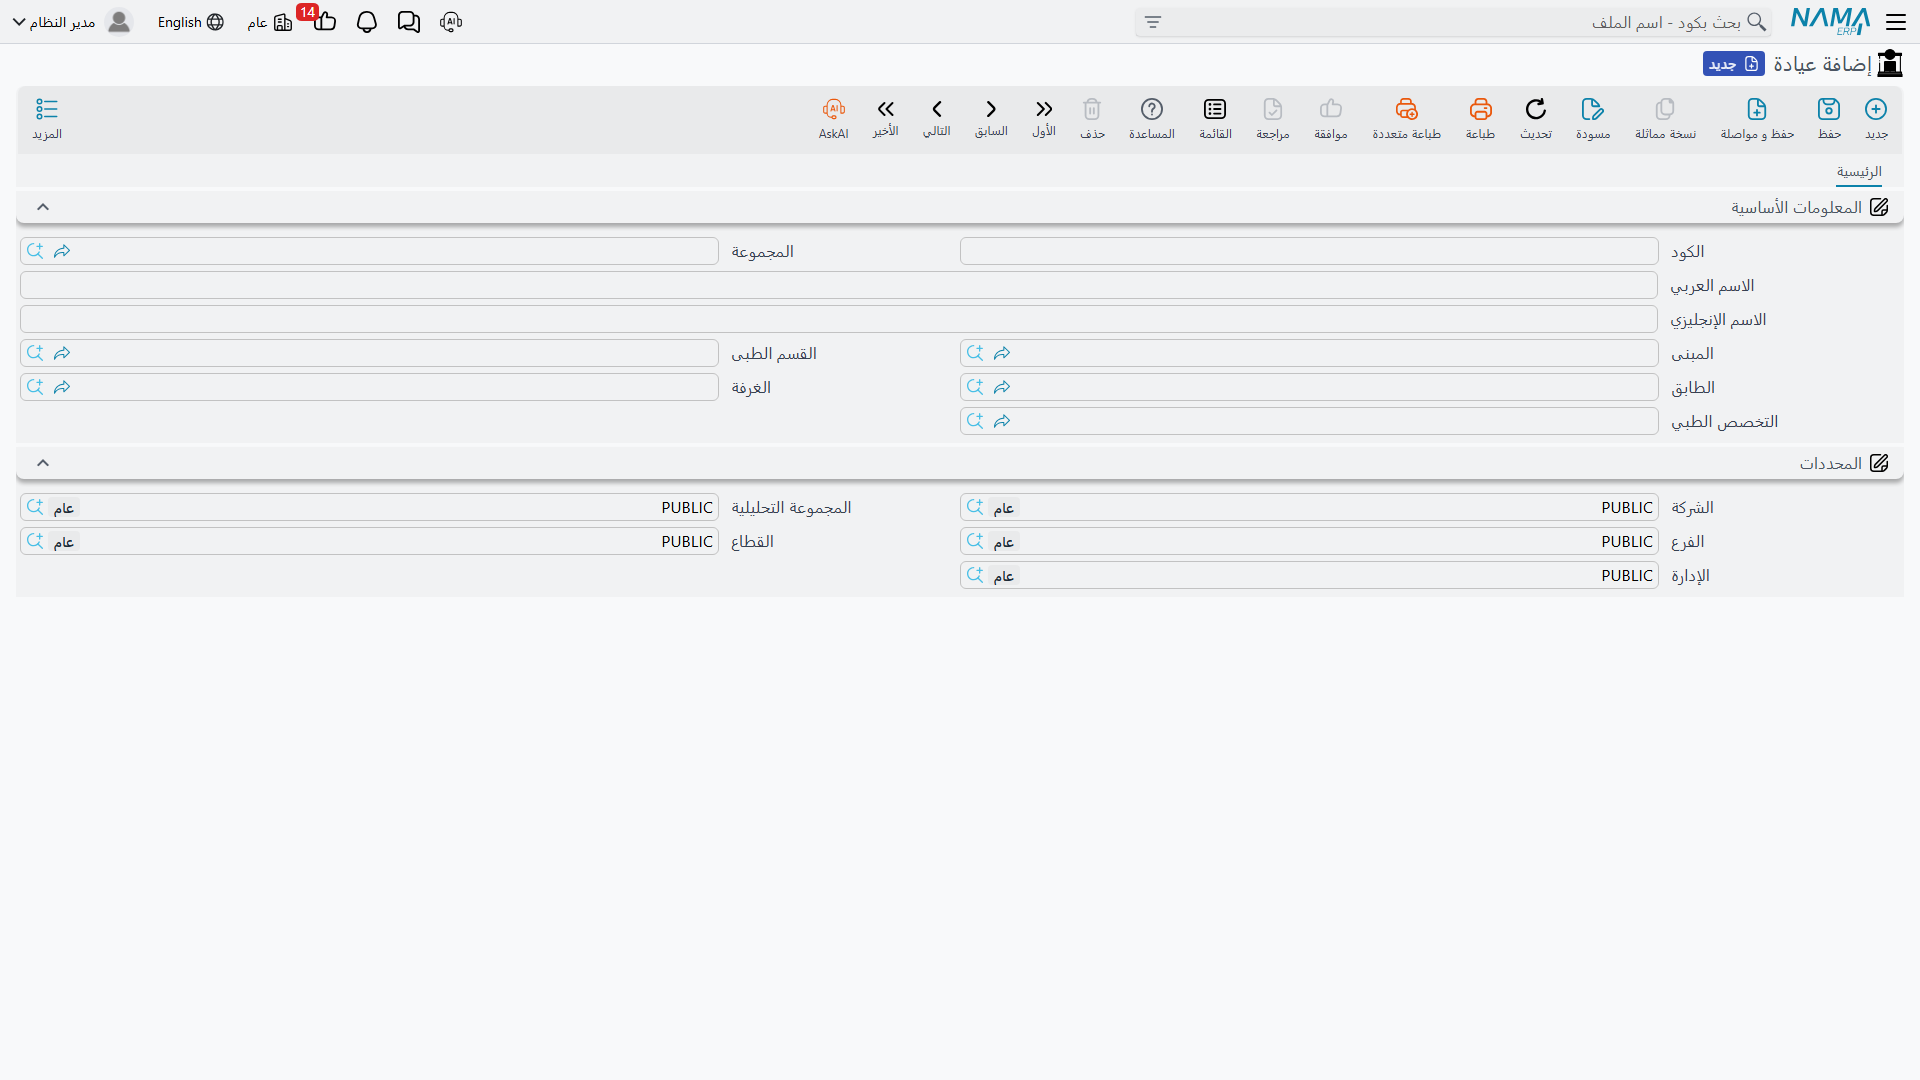The image size is (1920, 1080).
Task: Open the الفرع PUBLIC field
Action: (x=1309, y=541)
